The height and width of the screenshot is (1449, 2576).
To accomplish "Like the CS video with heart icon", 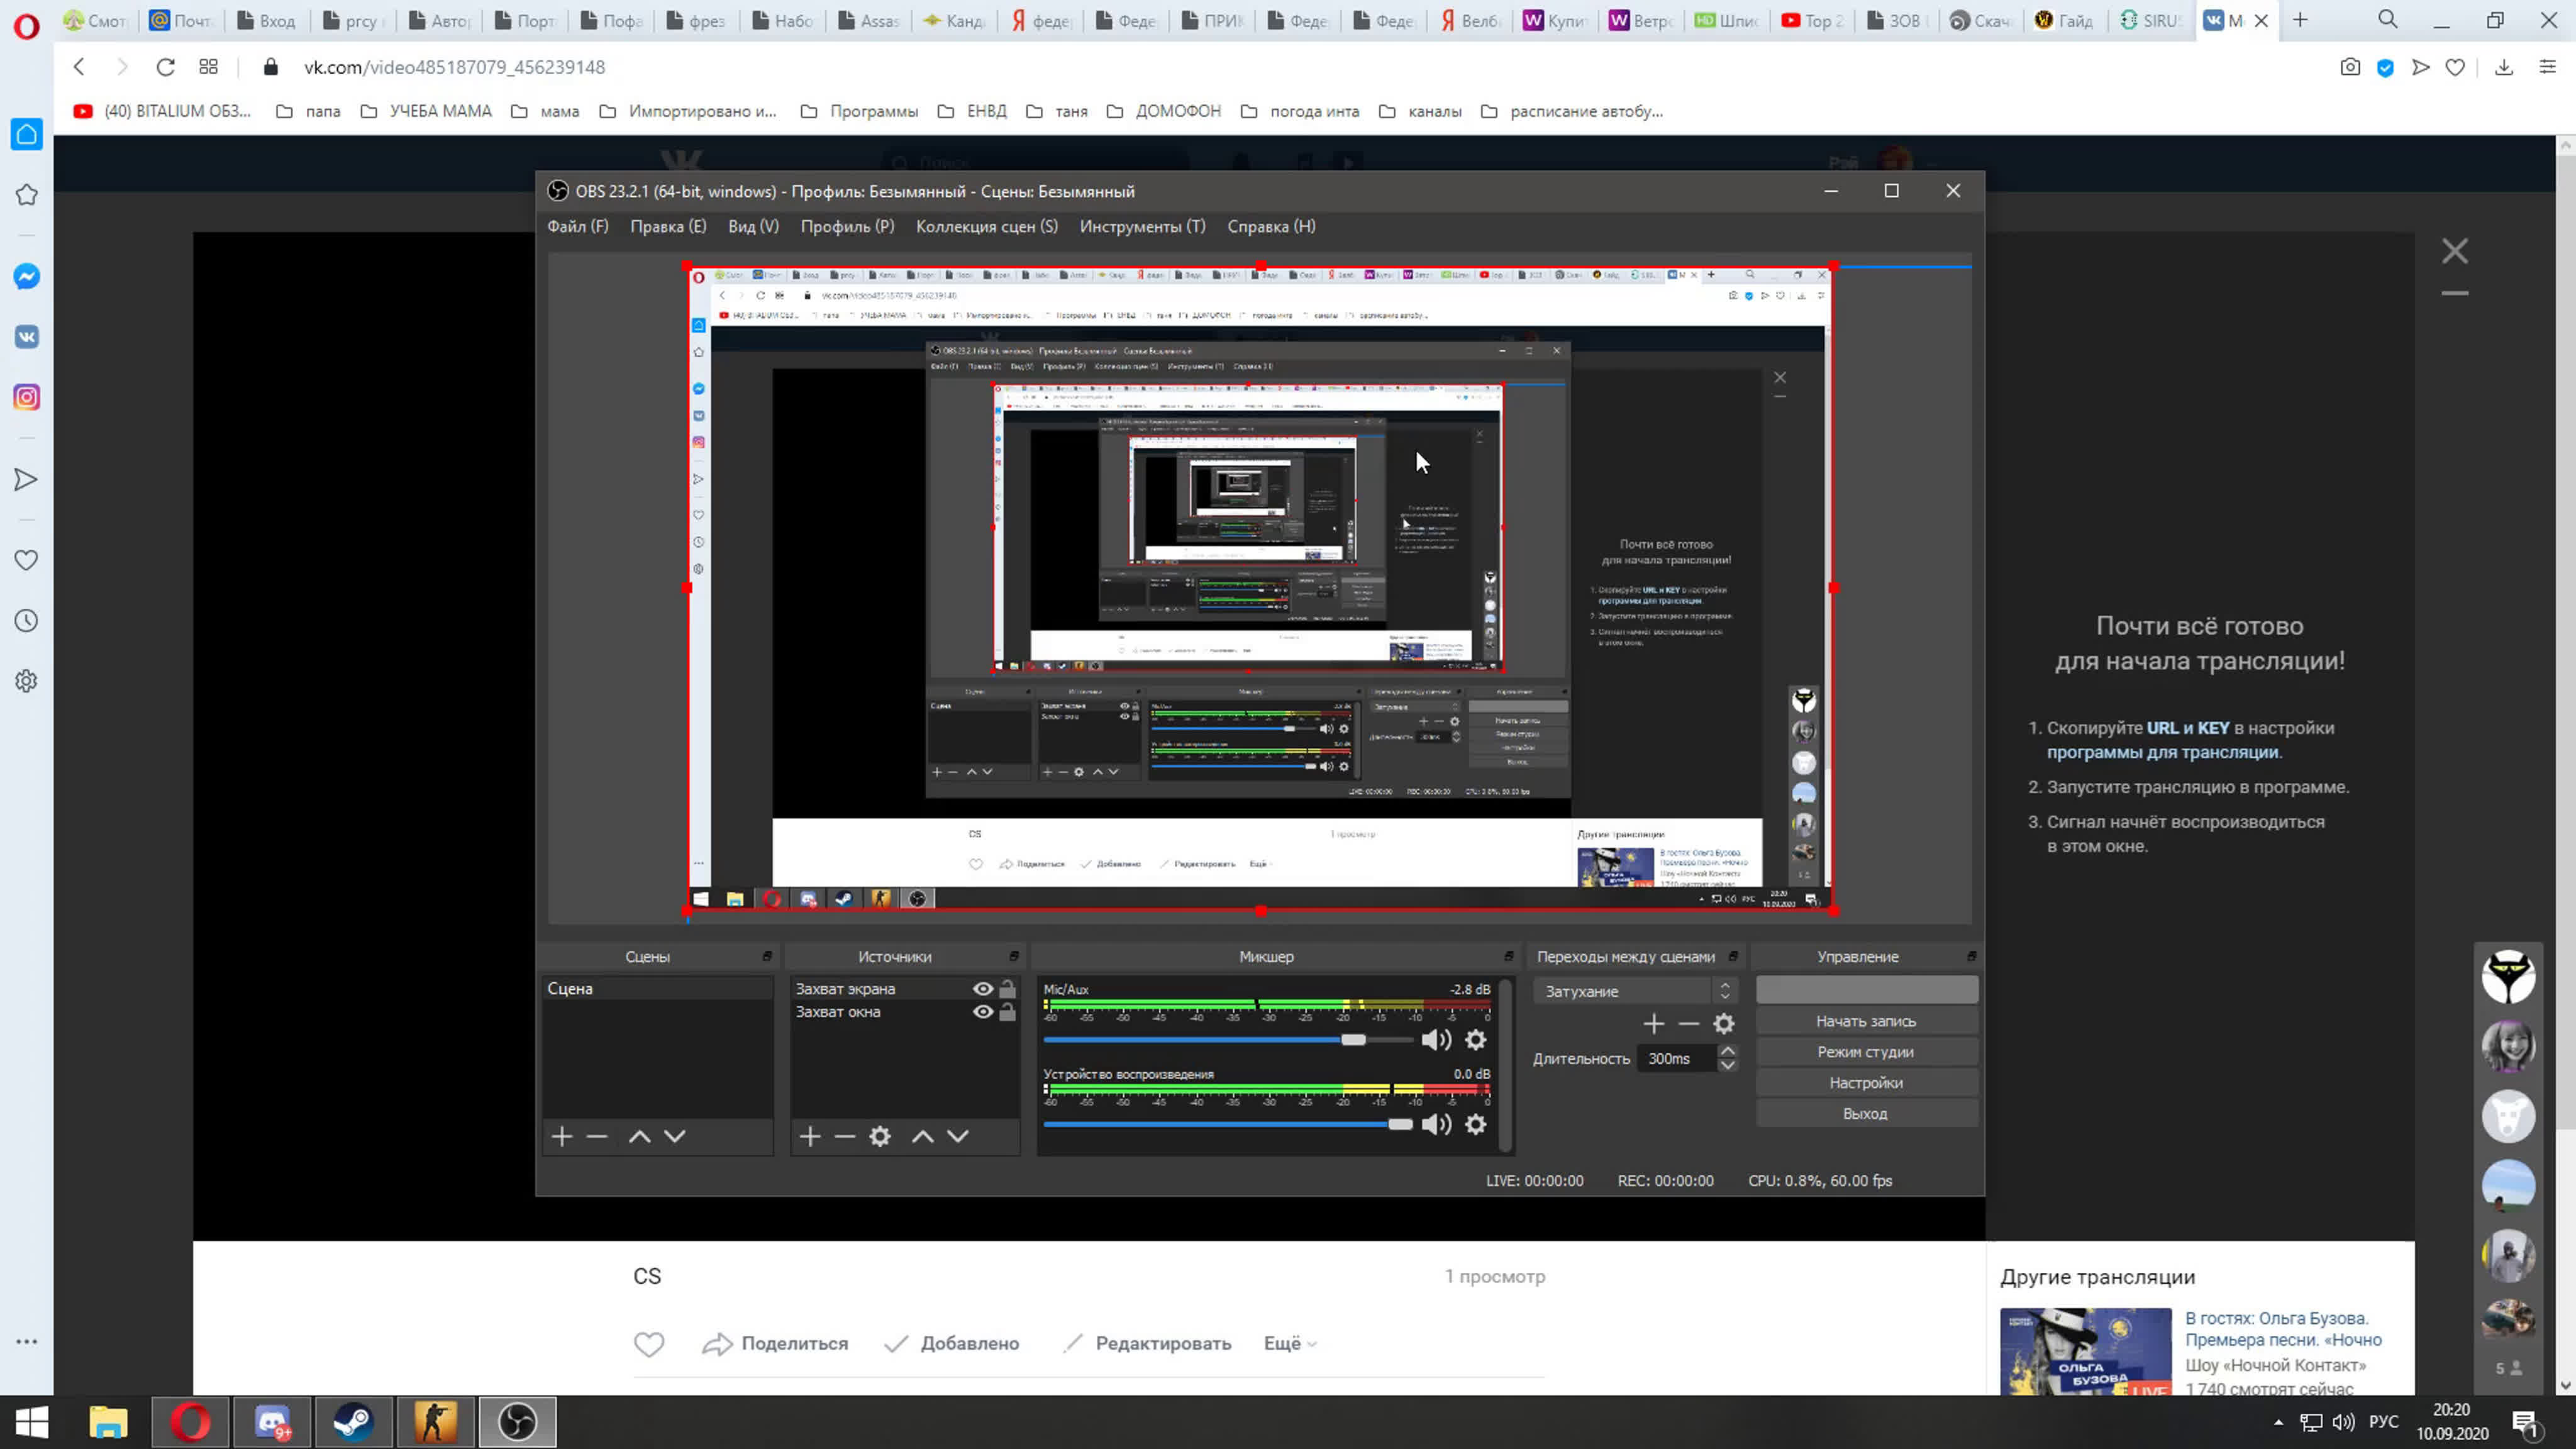I will (649, 1344).
